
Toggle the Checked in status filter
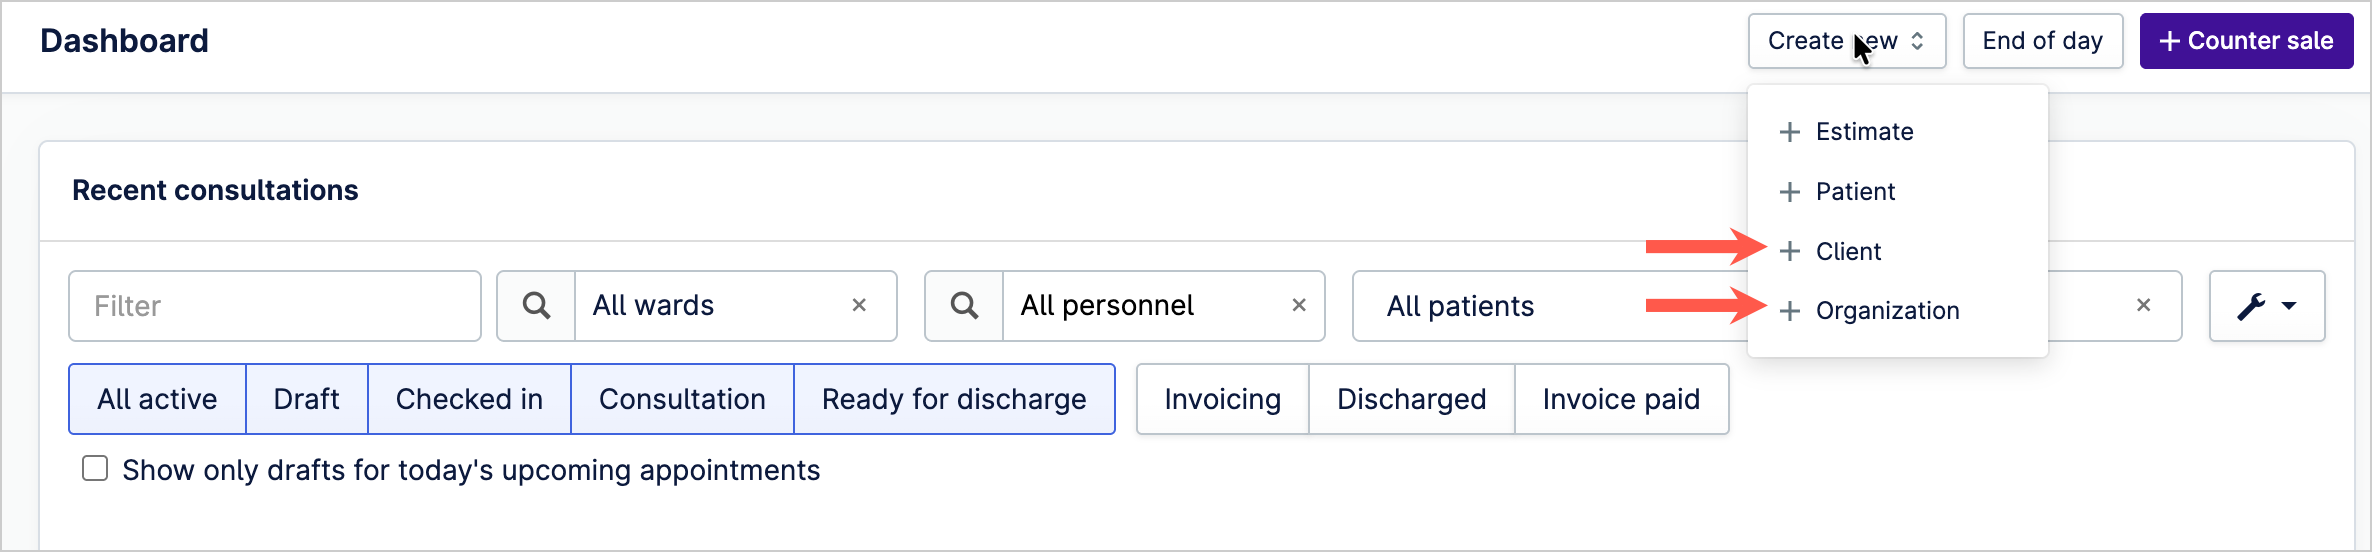click(x=469, y=399)
